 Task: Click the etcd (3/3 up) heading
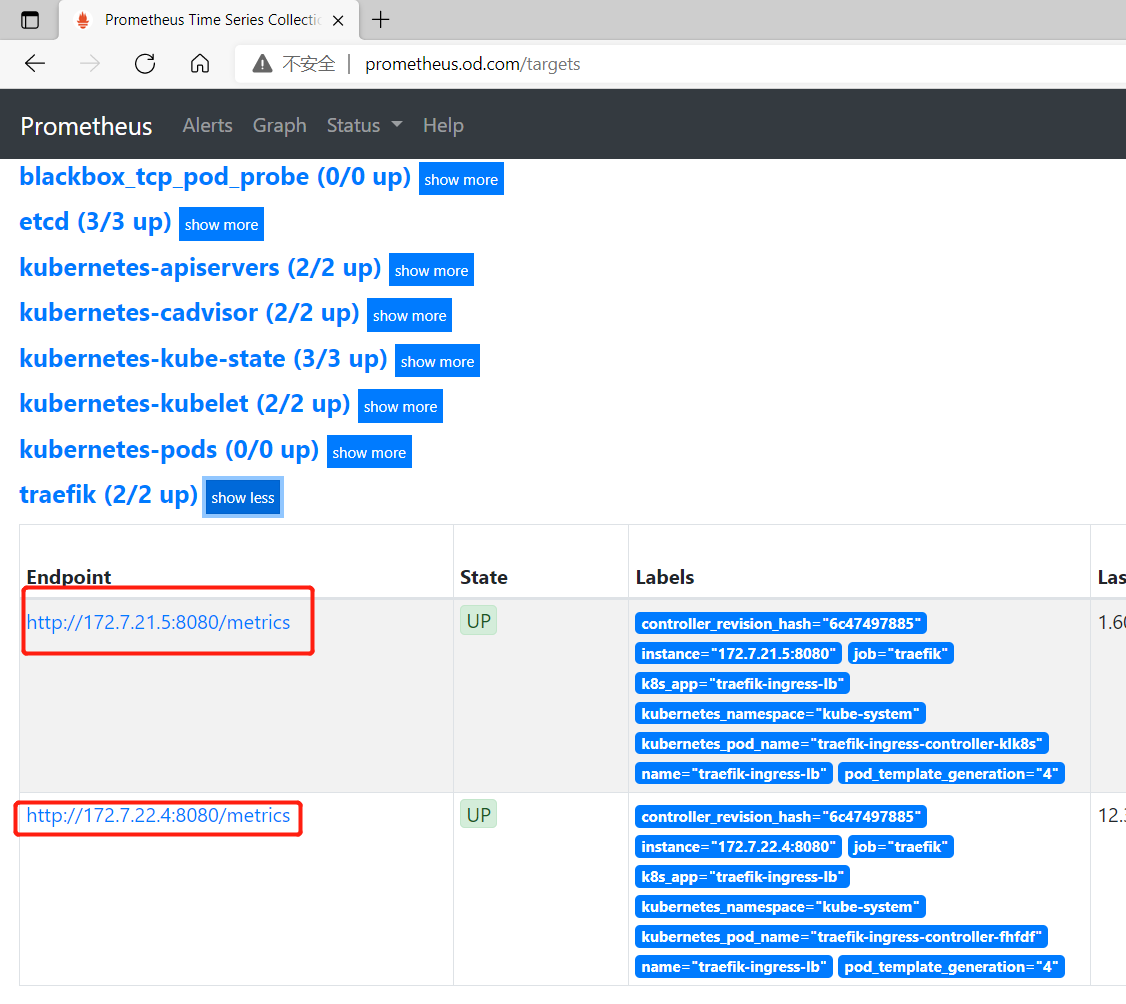tap(96, 223)
